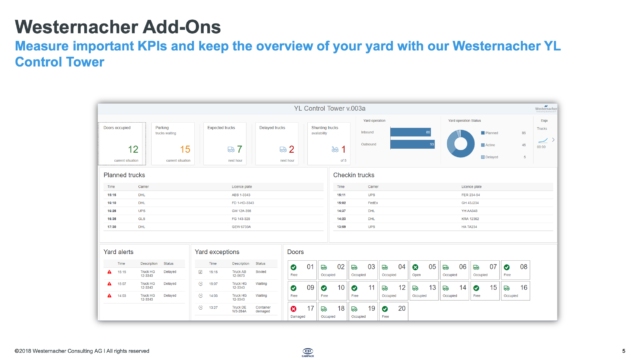This screenshot has height=360, width=640.
Task: Click the green check icon on door 08
Action: click(x=507, y=267)
